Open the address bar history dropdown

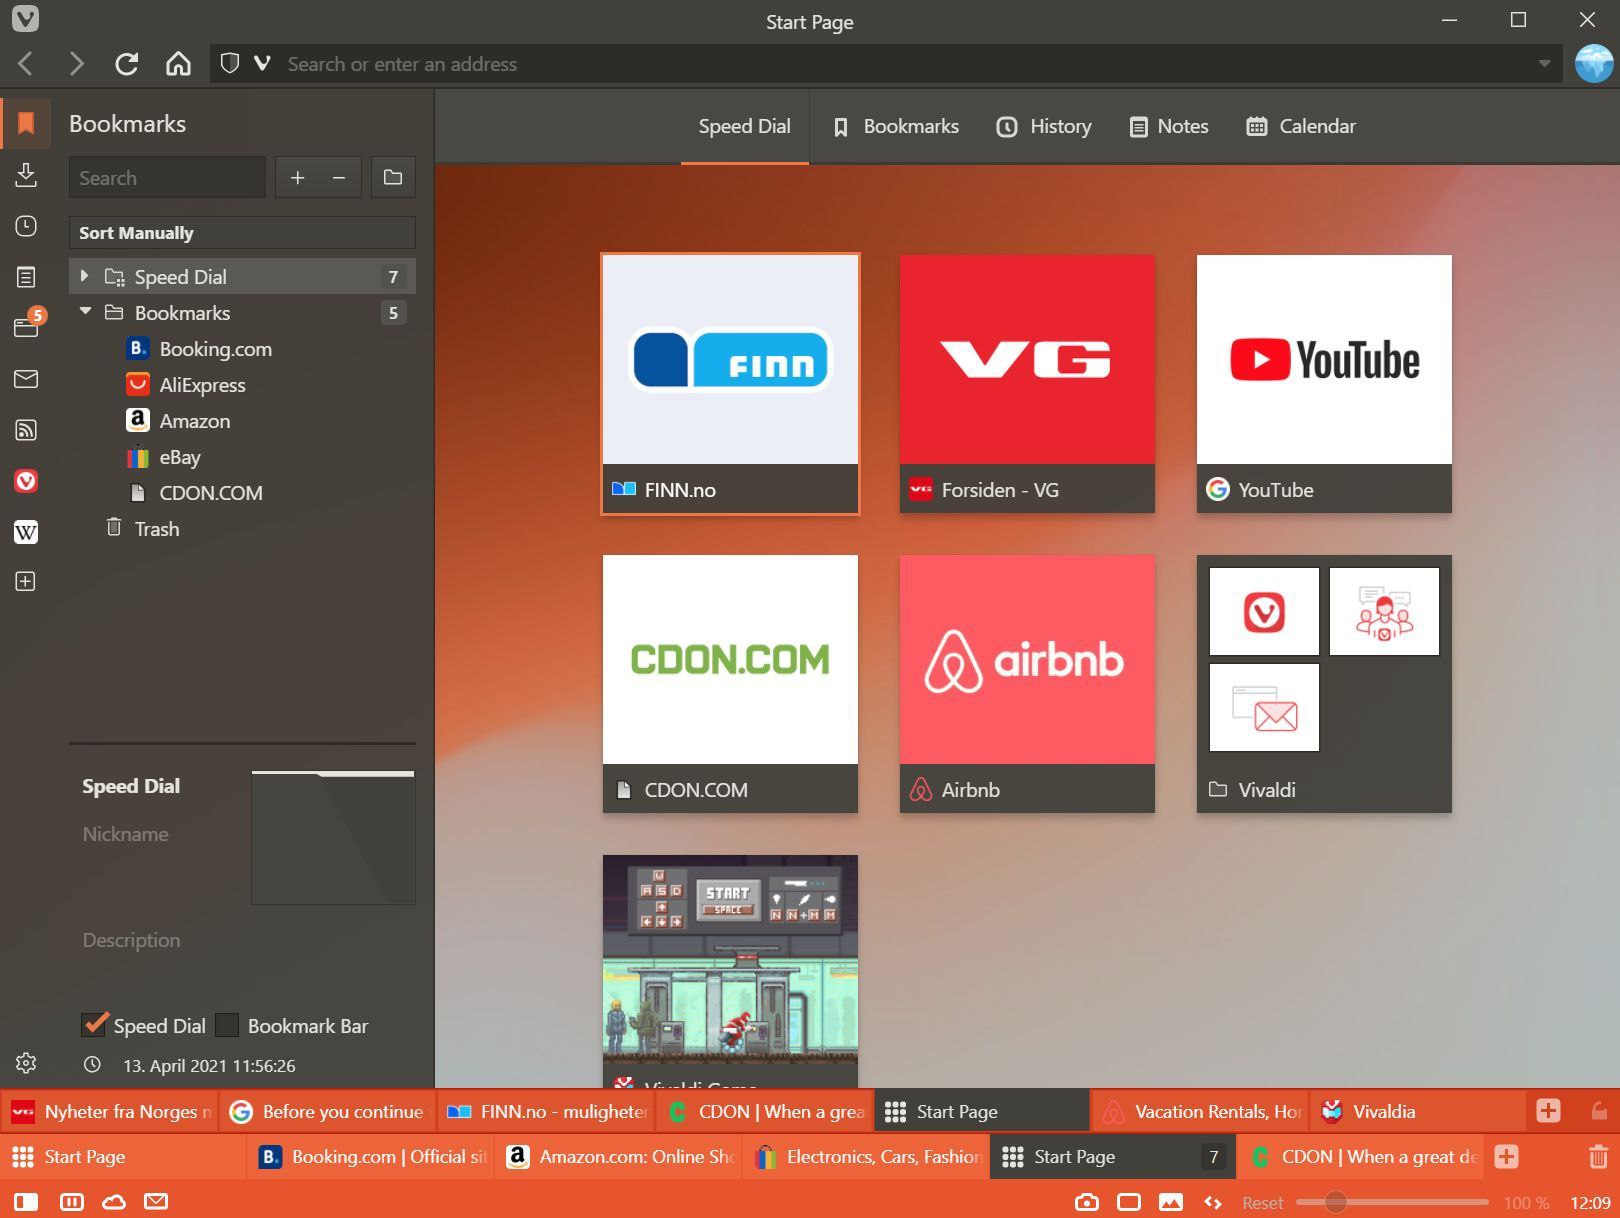coord(1544,64)
